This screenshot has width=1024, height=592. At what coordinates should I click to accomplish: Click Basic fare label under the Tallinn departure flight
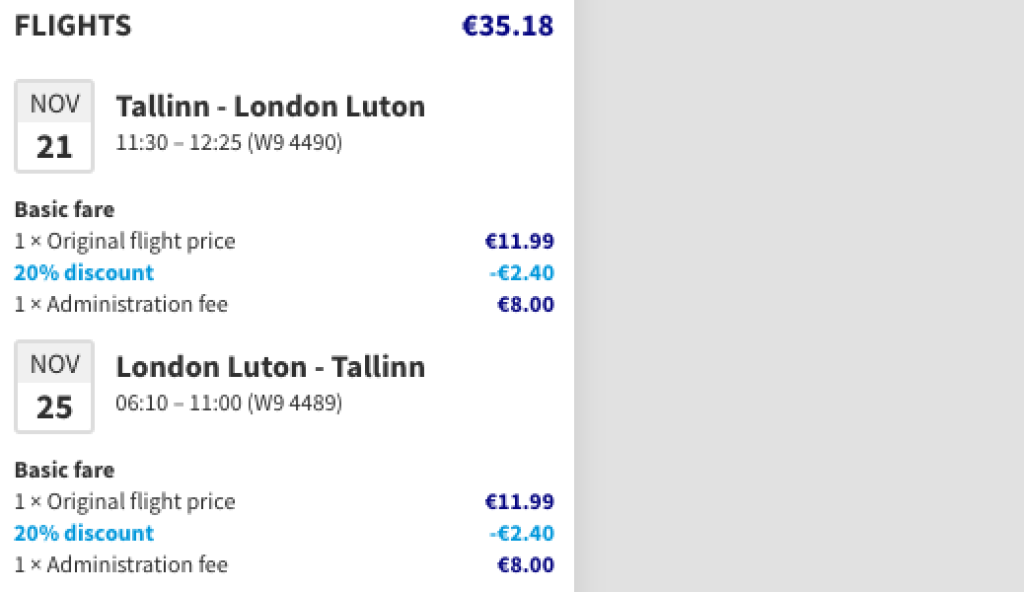64,210
